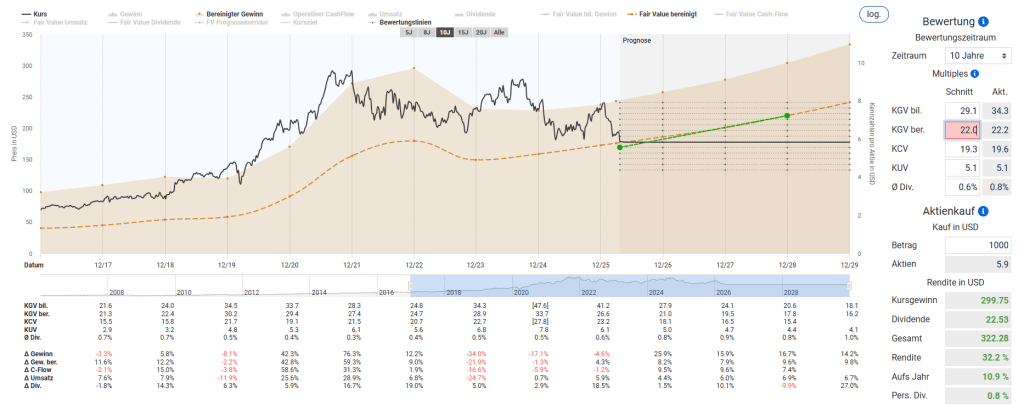Open the Aktienkauf info icon
Viewport: 1024px width, 411px height.
[x=985, y=212]
